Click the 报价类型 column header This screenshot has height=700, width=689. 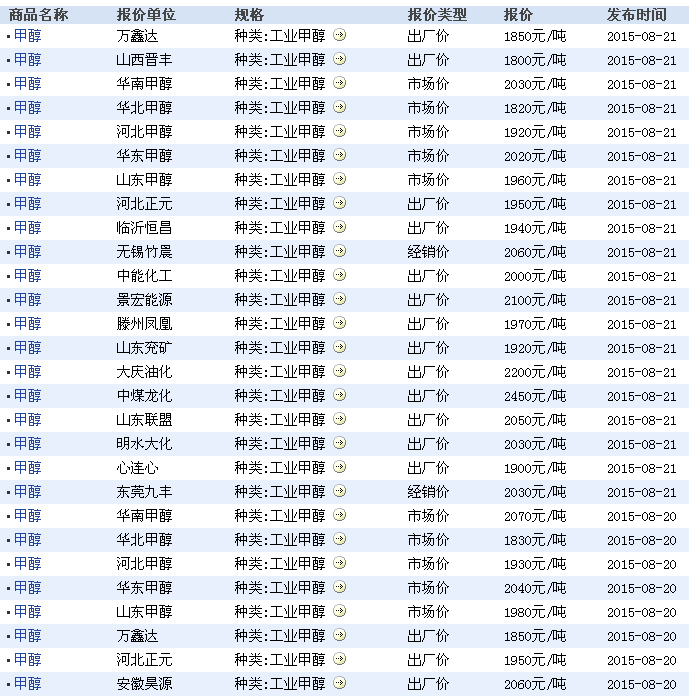tap(437, 15)
